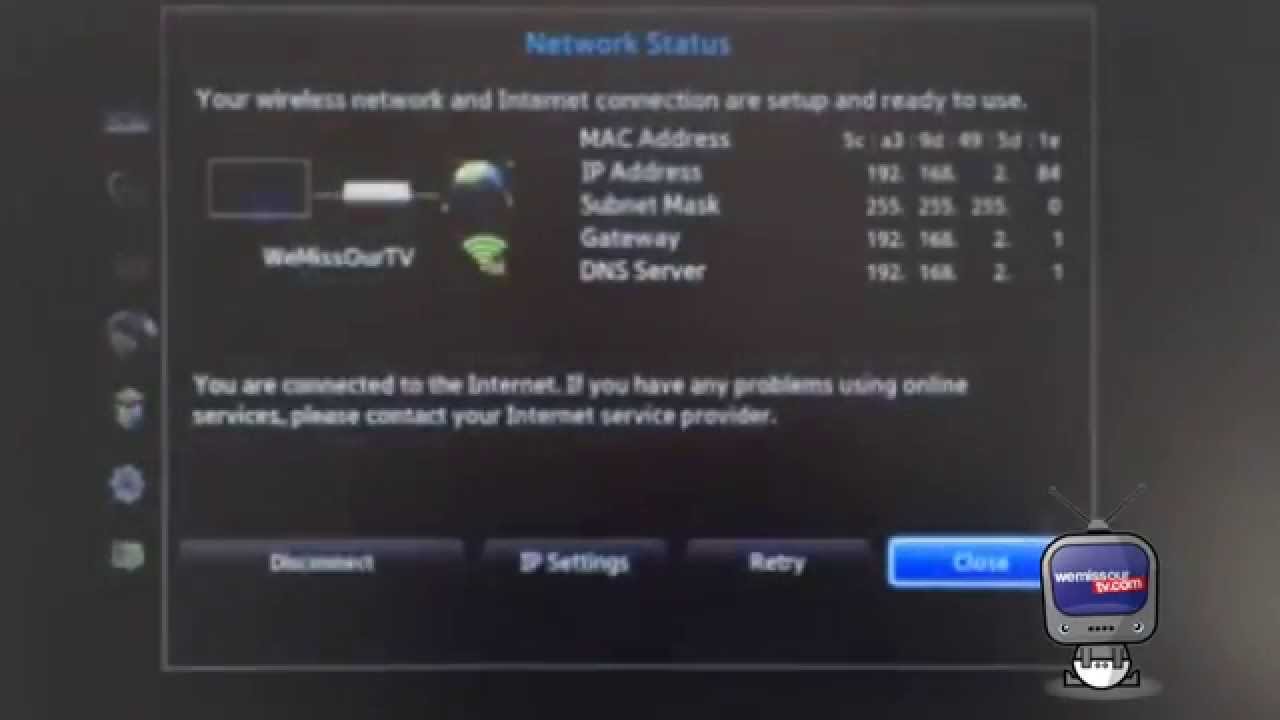Open the System gear icon
Viewport: 1280px width, 720px height.
[x=127, y=484]
